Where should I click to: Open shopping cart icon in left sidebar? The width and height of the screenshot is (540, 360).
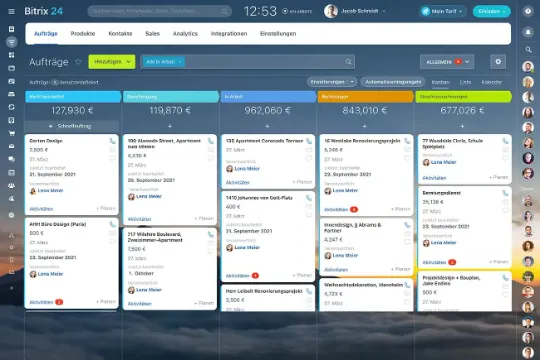pyautogui.click(x=11, y=133)
